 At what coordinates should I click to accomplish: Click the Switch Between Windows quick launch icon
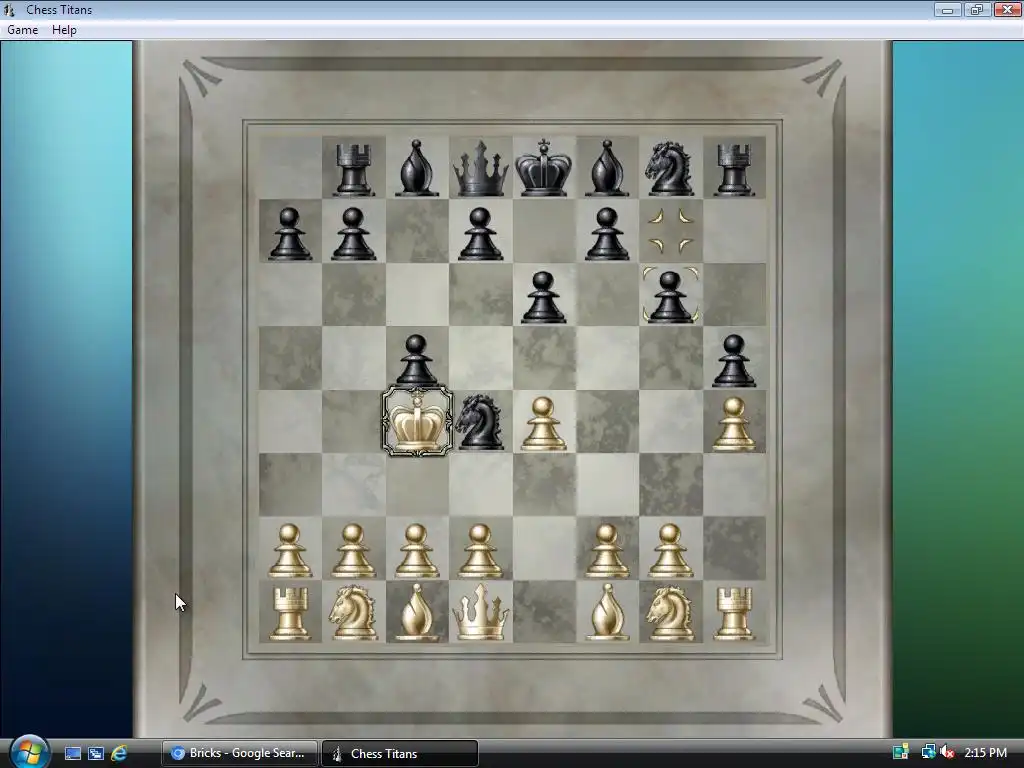click(96, 753)
